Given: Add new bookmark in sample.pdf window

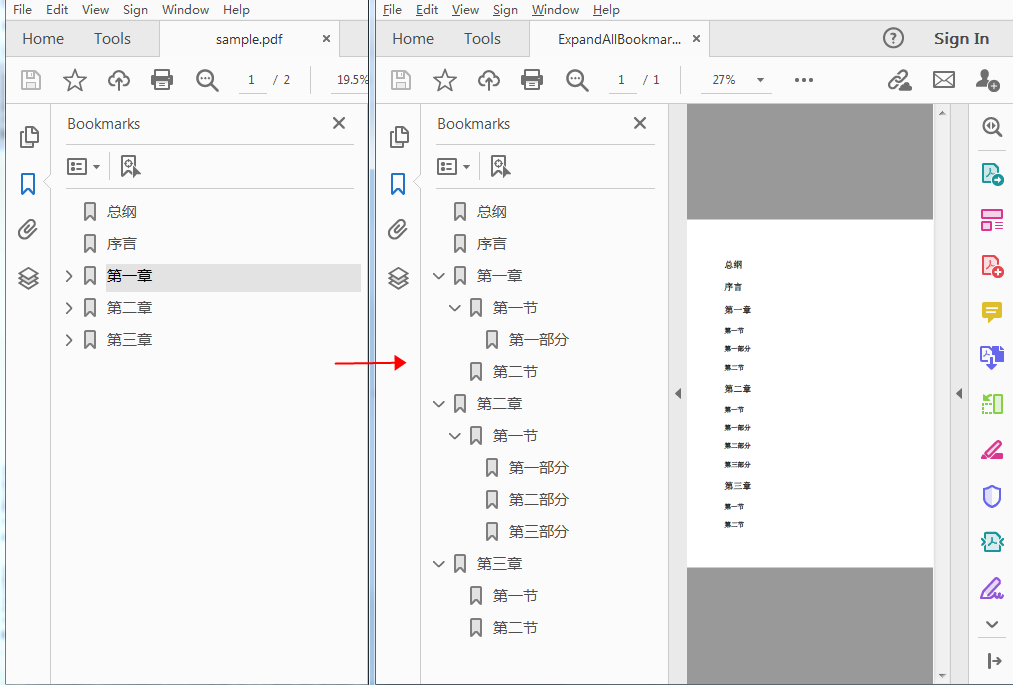Looking at the screenshot, I should pyautogui.click(x=130, y=166).
